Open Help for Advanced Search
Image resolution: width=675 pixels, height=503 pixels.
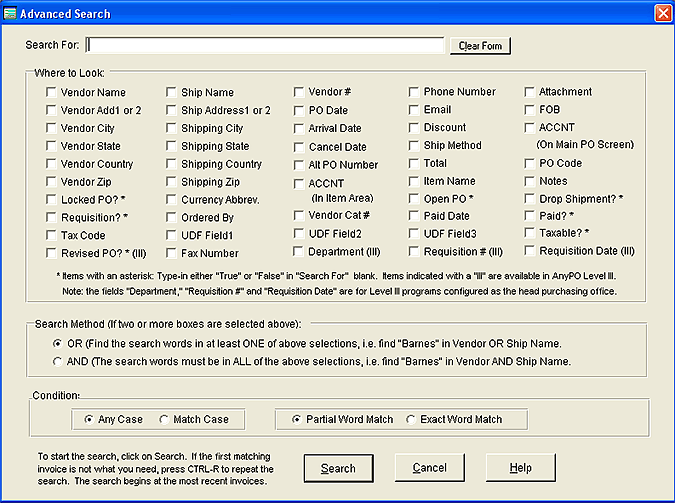coord(520,467)
